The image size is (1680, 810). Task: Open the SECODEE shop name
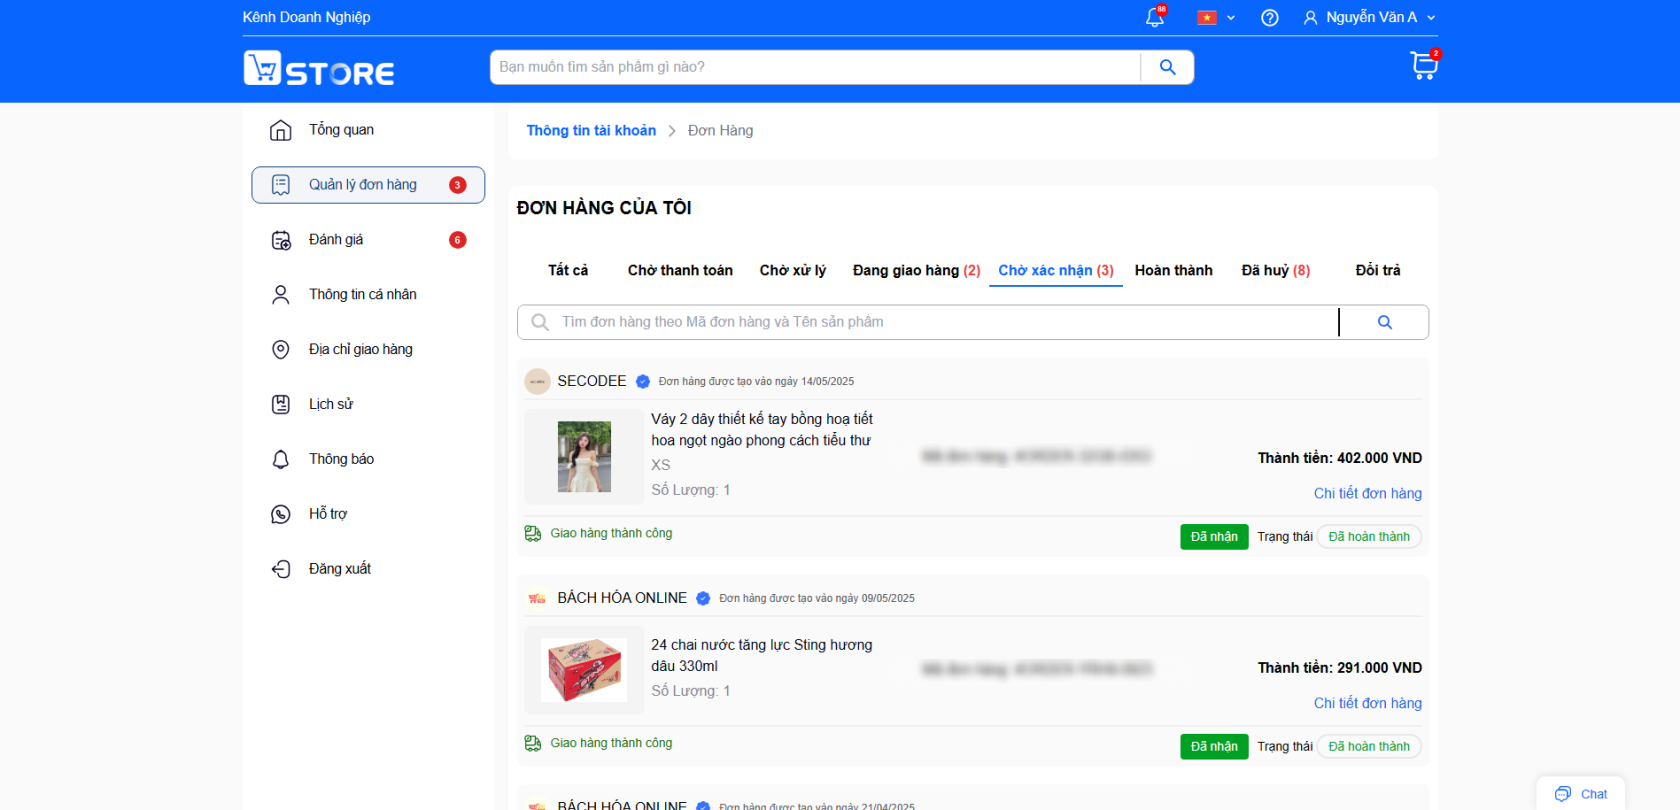592,381
